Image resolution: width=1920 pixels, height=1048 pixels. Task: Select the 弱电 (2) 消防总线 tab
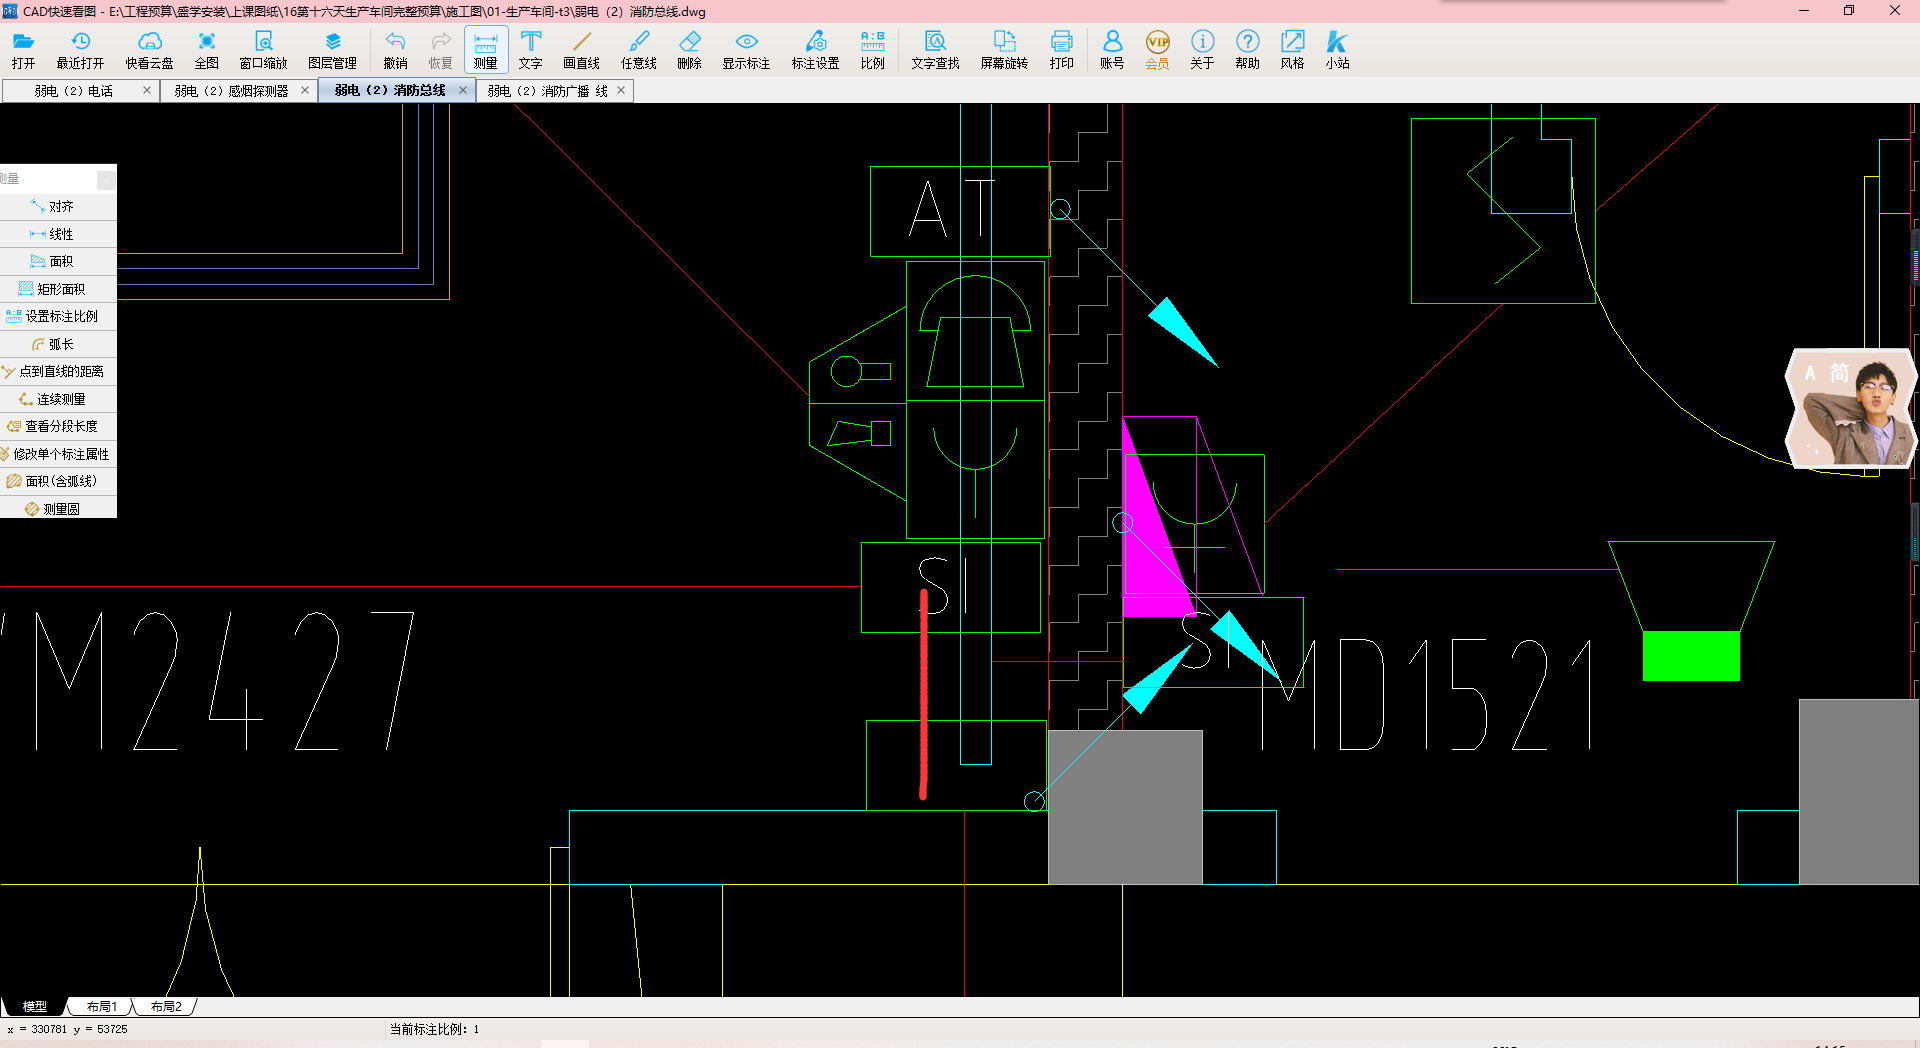point(390,90)
